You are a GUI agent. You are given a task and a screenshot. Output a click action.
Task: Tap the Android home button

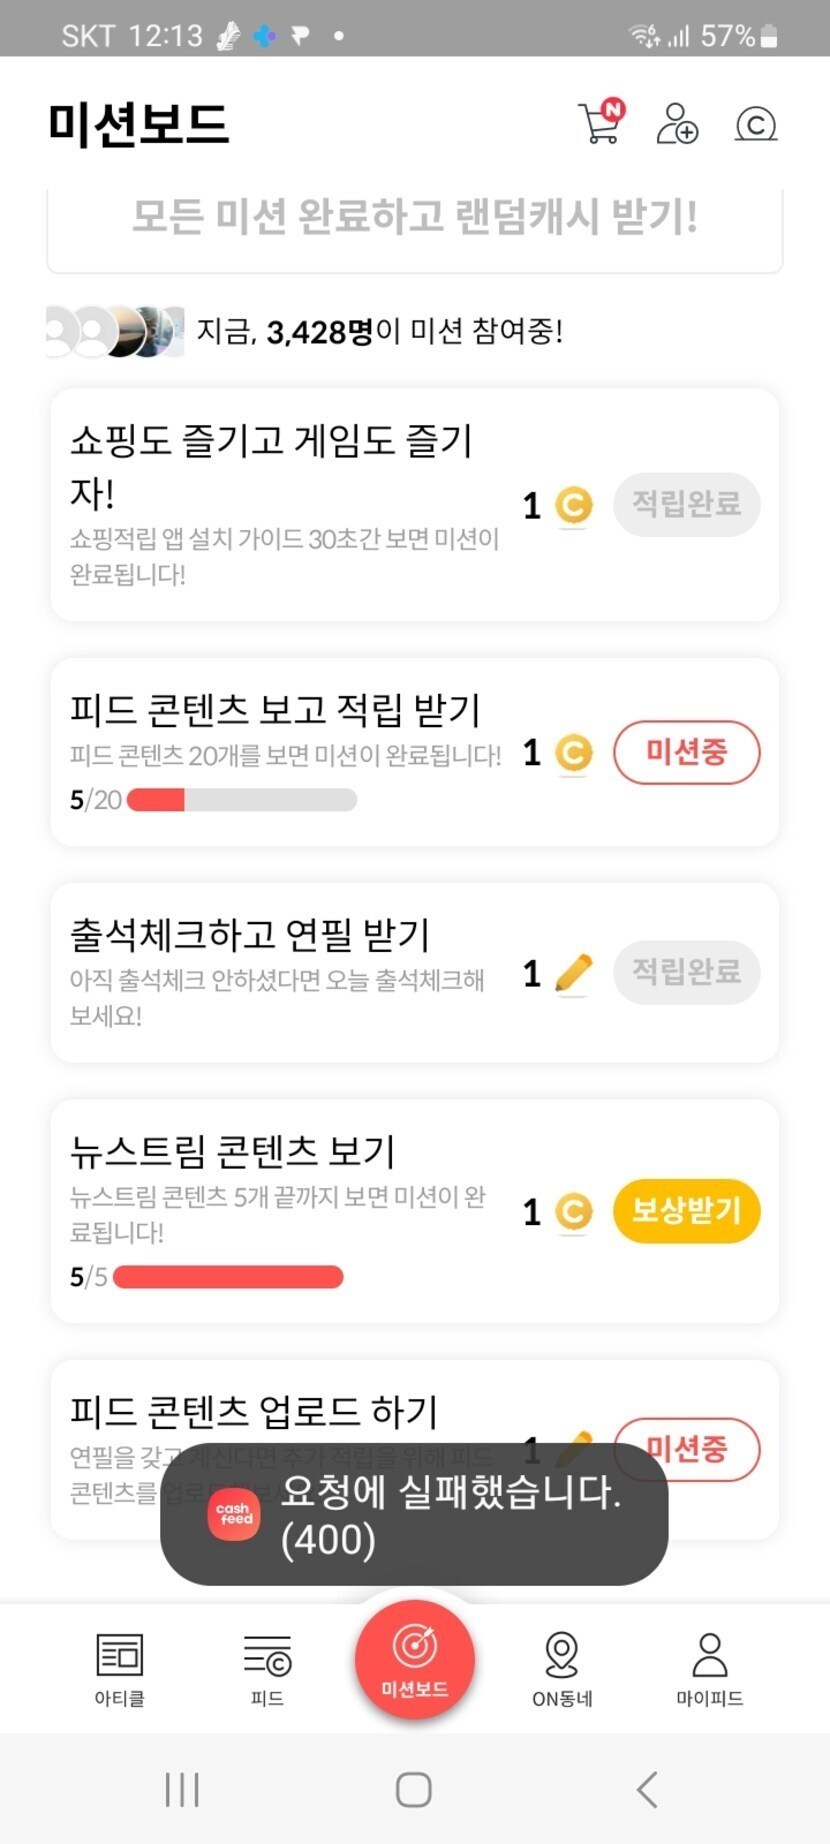click(x=414, y=1789)
